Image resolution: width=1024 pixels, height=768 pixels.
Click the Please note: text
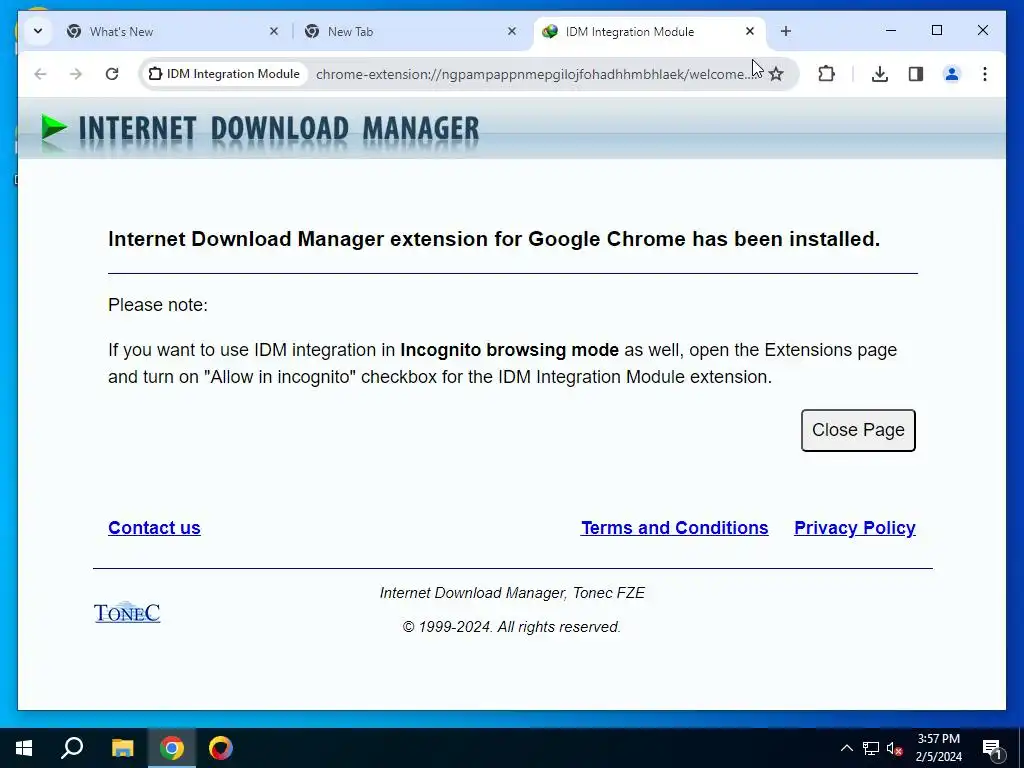(158, 305)
